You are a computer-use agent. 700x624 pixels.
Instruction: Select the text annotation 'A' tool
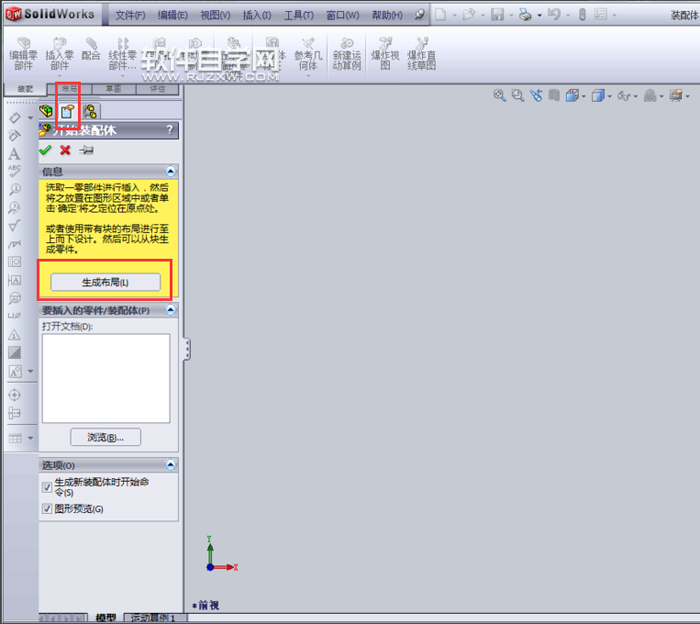(x=14, y=154)
